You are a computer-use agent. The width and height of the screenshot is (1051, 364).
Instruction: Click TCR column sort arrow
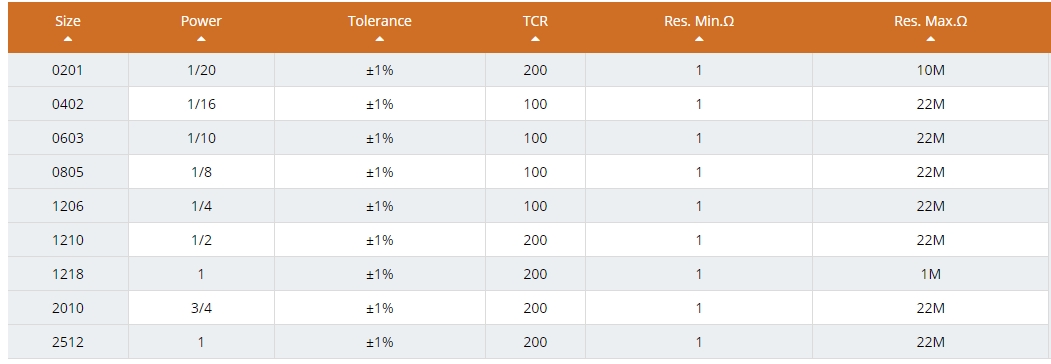[535, 39]
